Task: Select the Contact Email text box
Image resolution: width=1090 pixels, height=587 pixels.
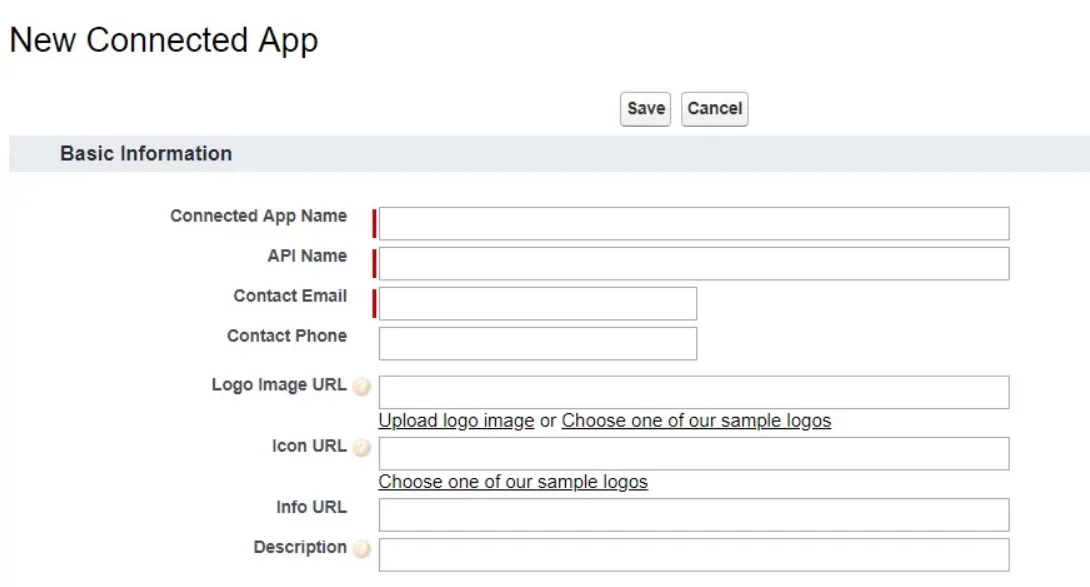Action: 537,303
